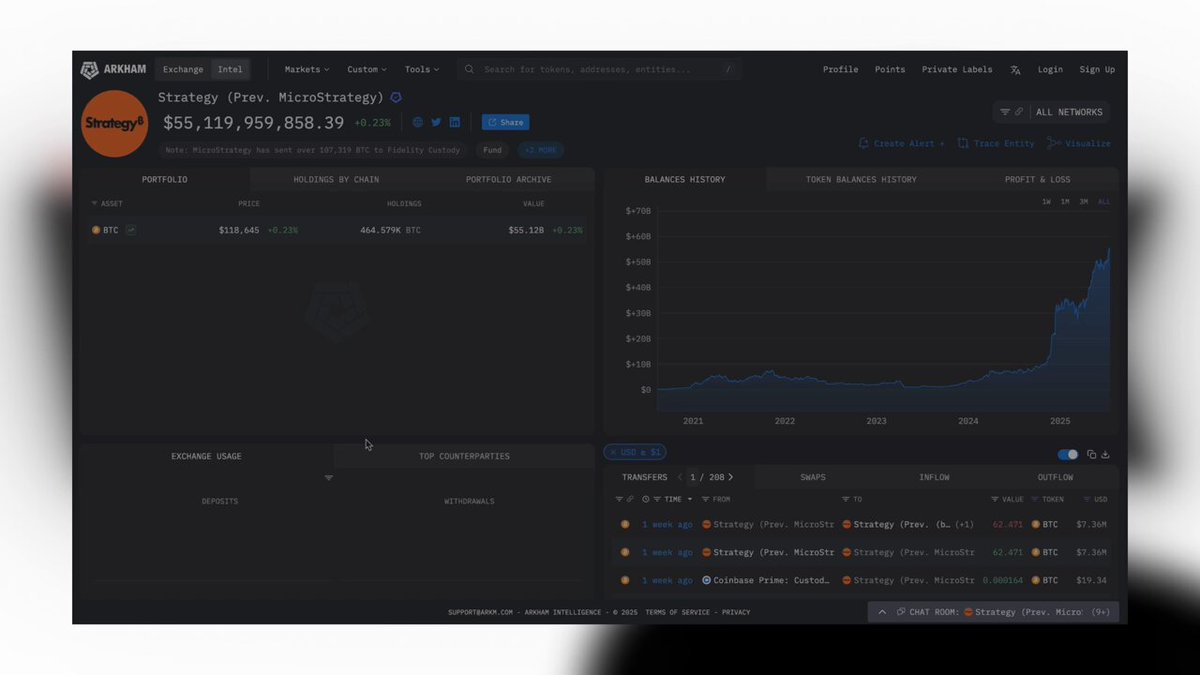Click the Strategy orange logo avatar
The height and width of the screenshot is (675, 1200).
tap(115, 123)
